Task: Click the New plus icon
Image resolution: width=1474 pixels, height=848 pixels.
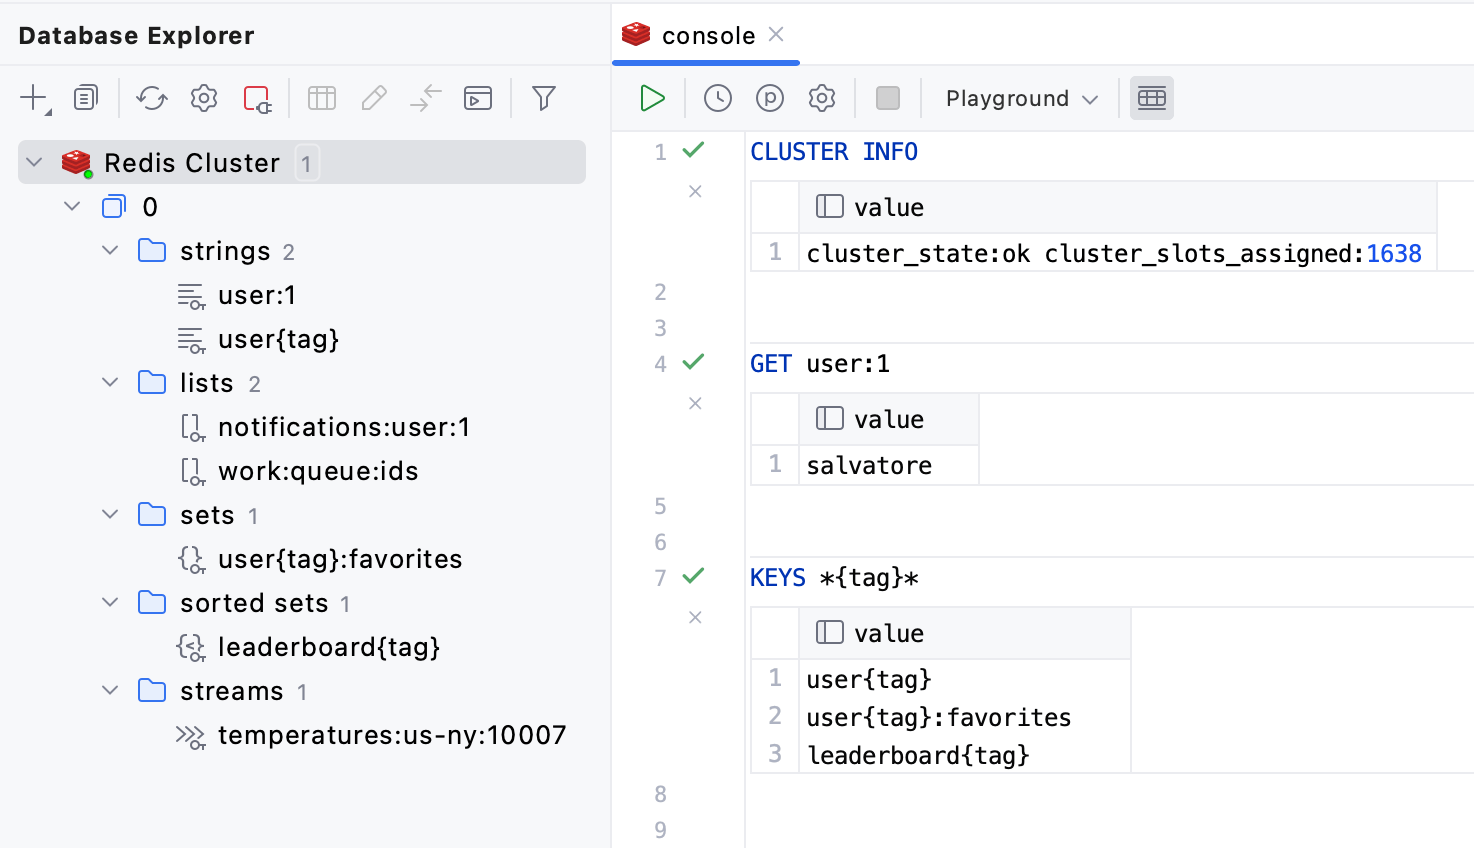Action: 34,98
